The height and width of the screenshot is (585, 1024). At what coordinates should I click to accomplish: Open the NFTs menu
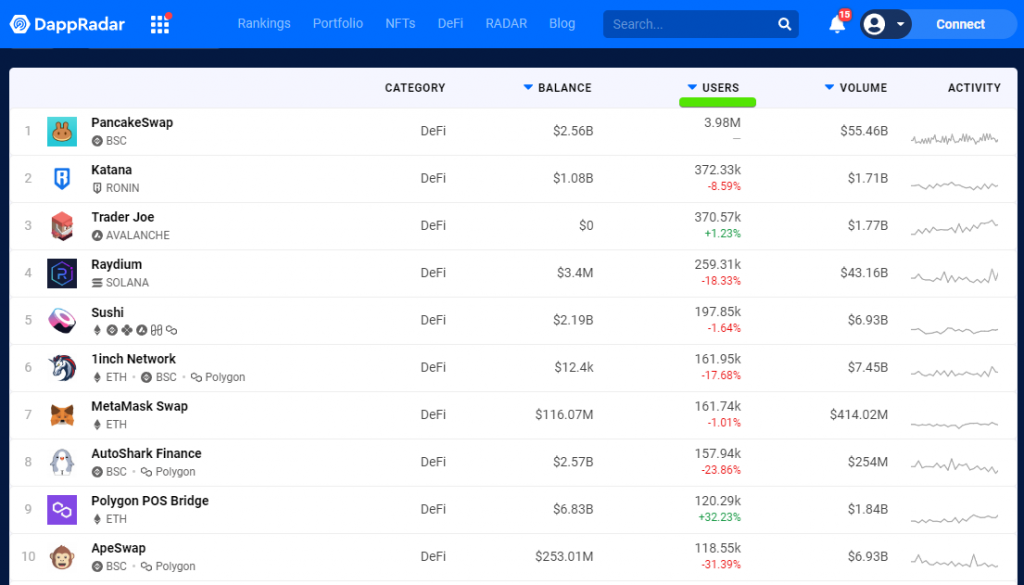pos(400,24)
